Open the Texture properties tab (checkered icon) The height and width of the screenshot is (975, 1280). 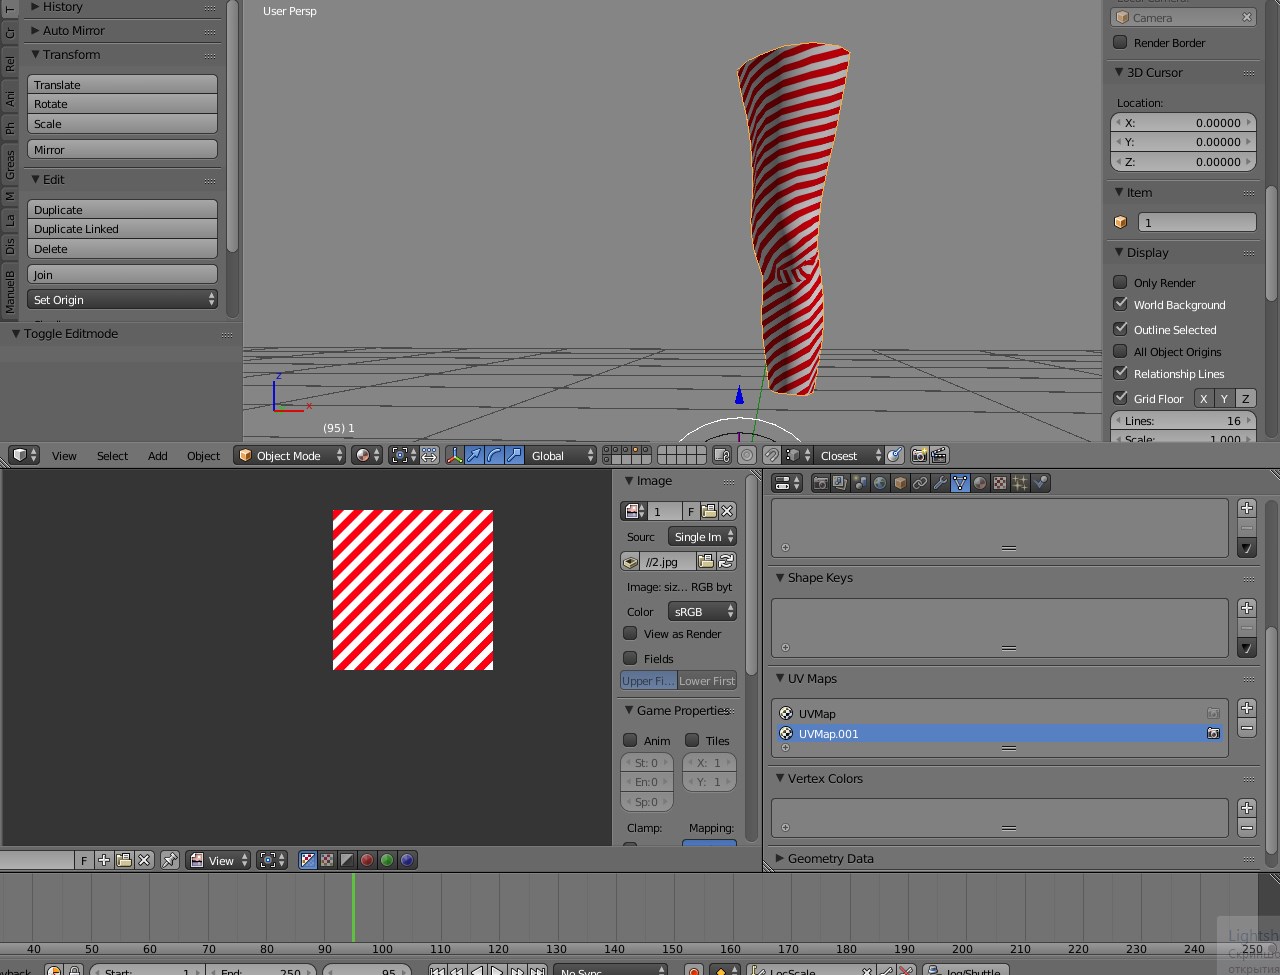coord(1000,483)
